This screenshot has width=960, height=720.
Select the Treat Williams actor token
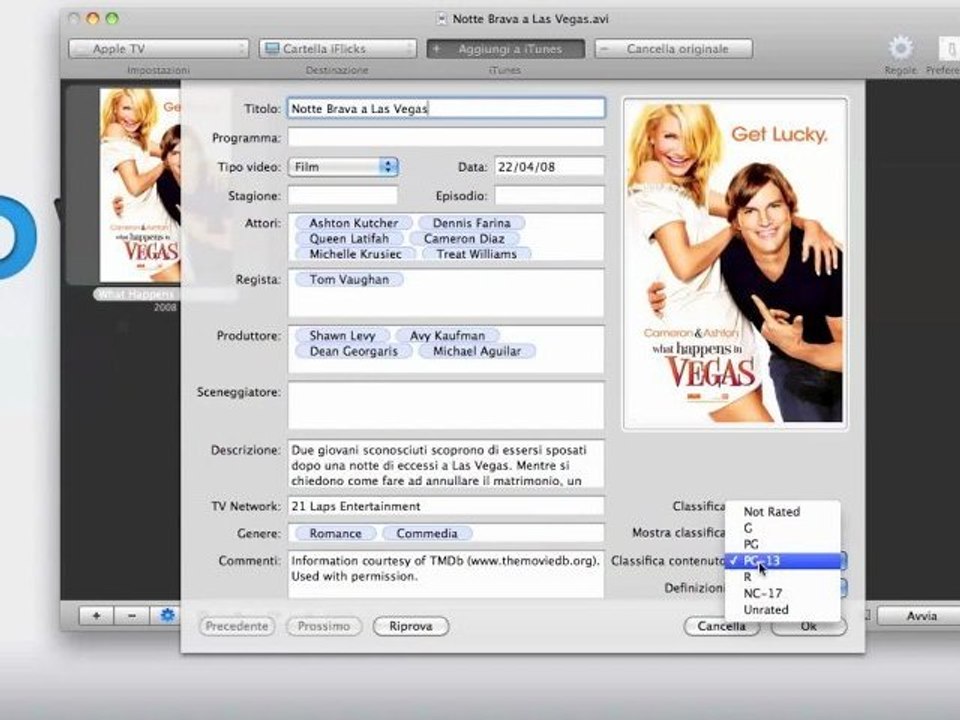(476, 253)
